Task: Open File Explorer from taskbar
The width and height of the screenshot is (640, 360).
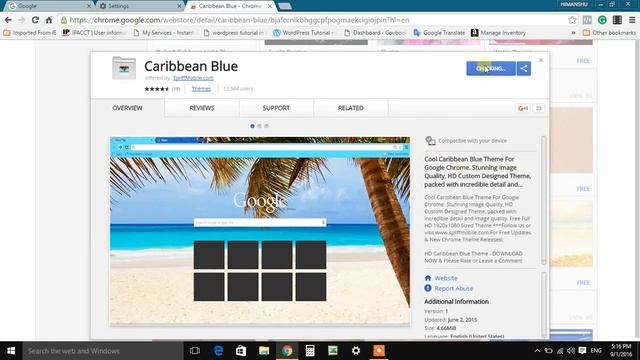Action: 264,351
